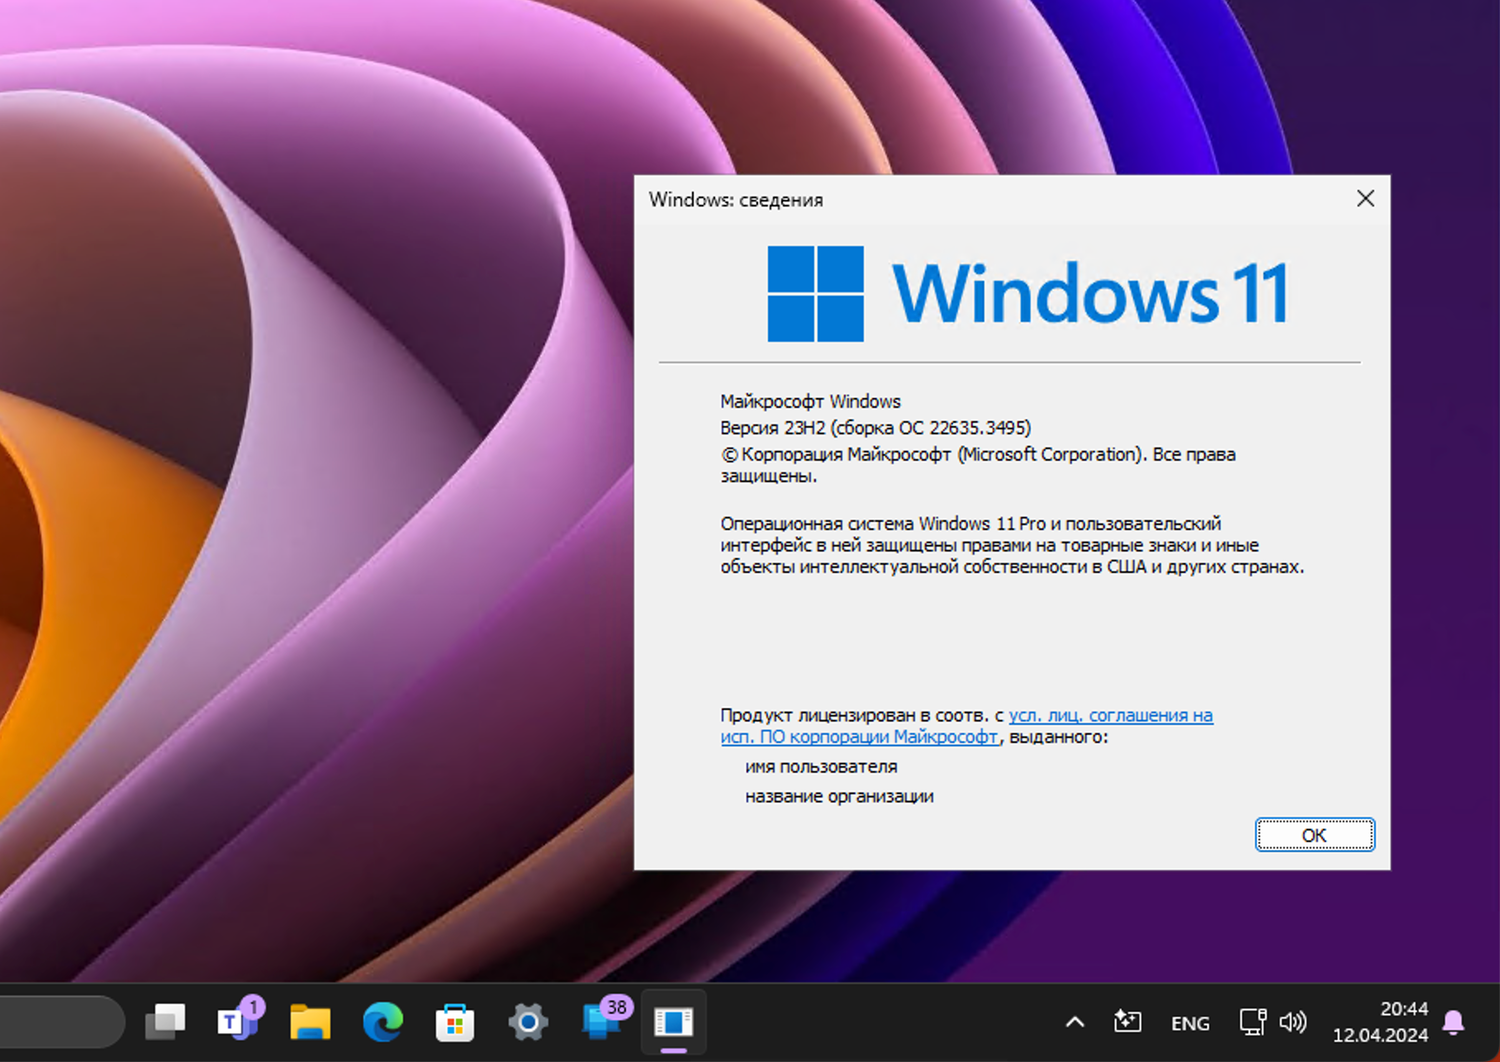
Task: Open Microsoft Edge from the taskbar
Action: (382, 1022)
